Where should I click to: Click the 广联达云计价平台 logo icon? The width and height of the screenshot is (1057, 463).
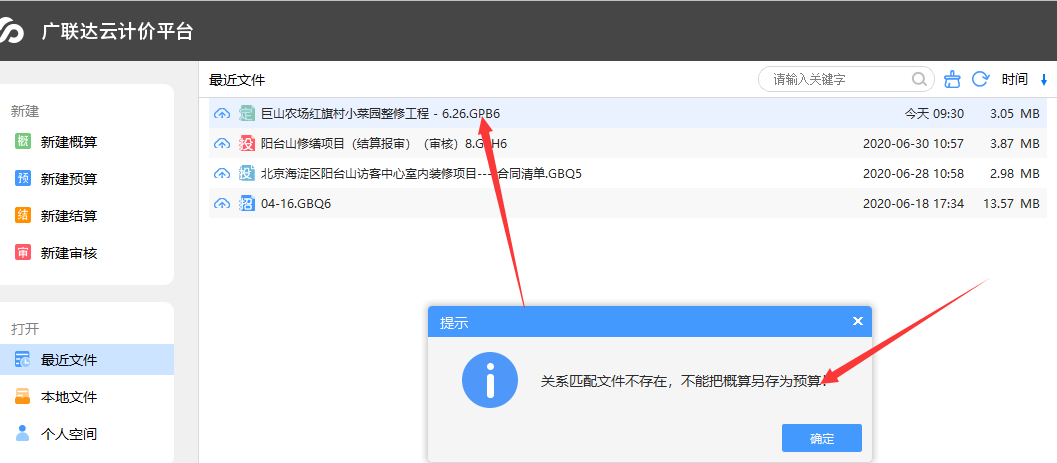[11, 31]
